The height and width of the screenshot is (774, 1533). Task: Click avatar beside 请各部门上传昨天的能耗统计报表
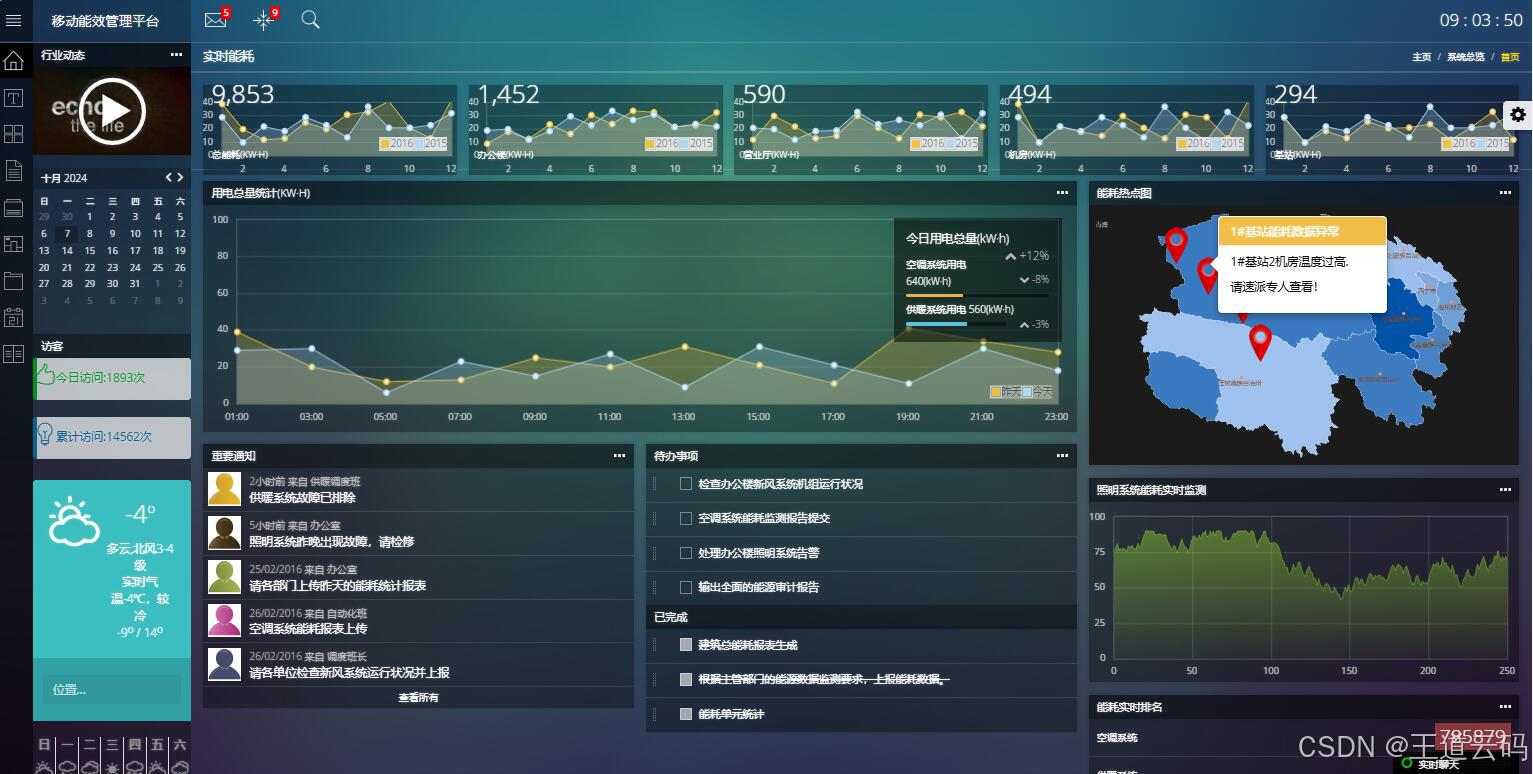[x=224, y=577]
